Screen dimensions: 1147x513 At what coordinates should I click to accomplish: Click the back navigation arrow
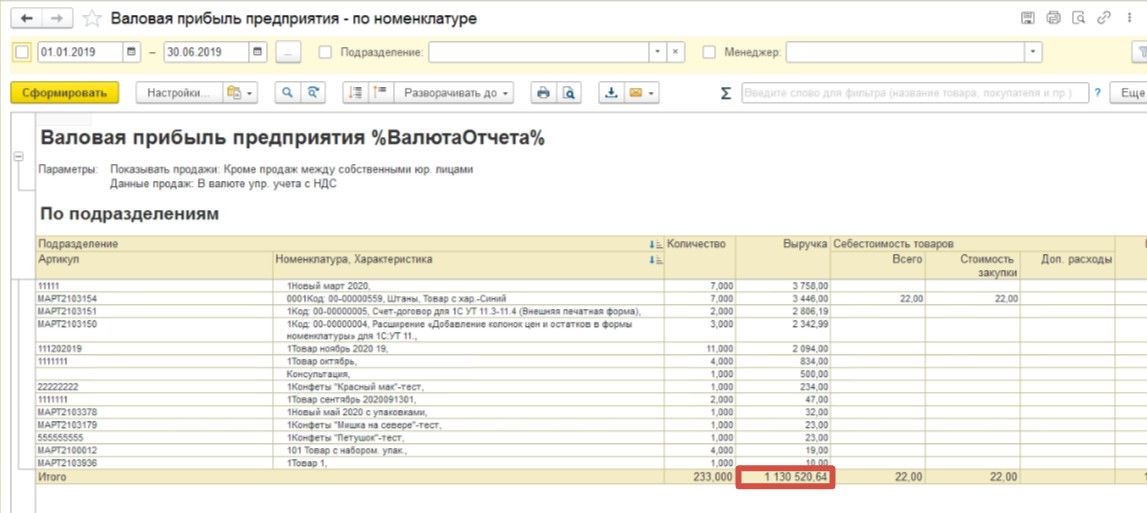(x=27, y=19)
